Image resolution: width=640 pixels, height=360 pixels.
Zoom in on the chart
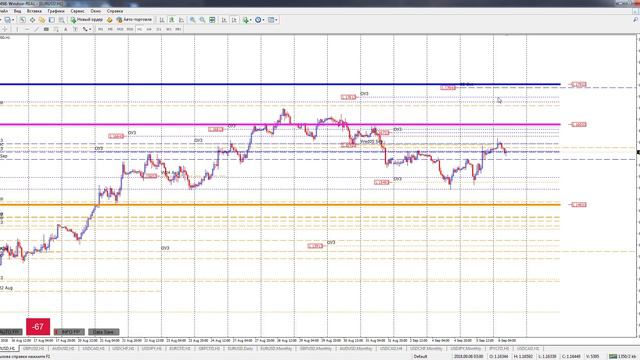(193, 20)
